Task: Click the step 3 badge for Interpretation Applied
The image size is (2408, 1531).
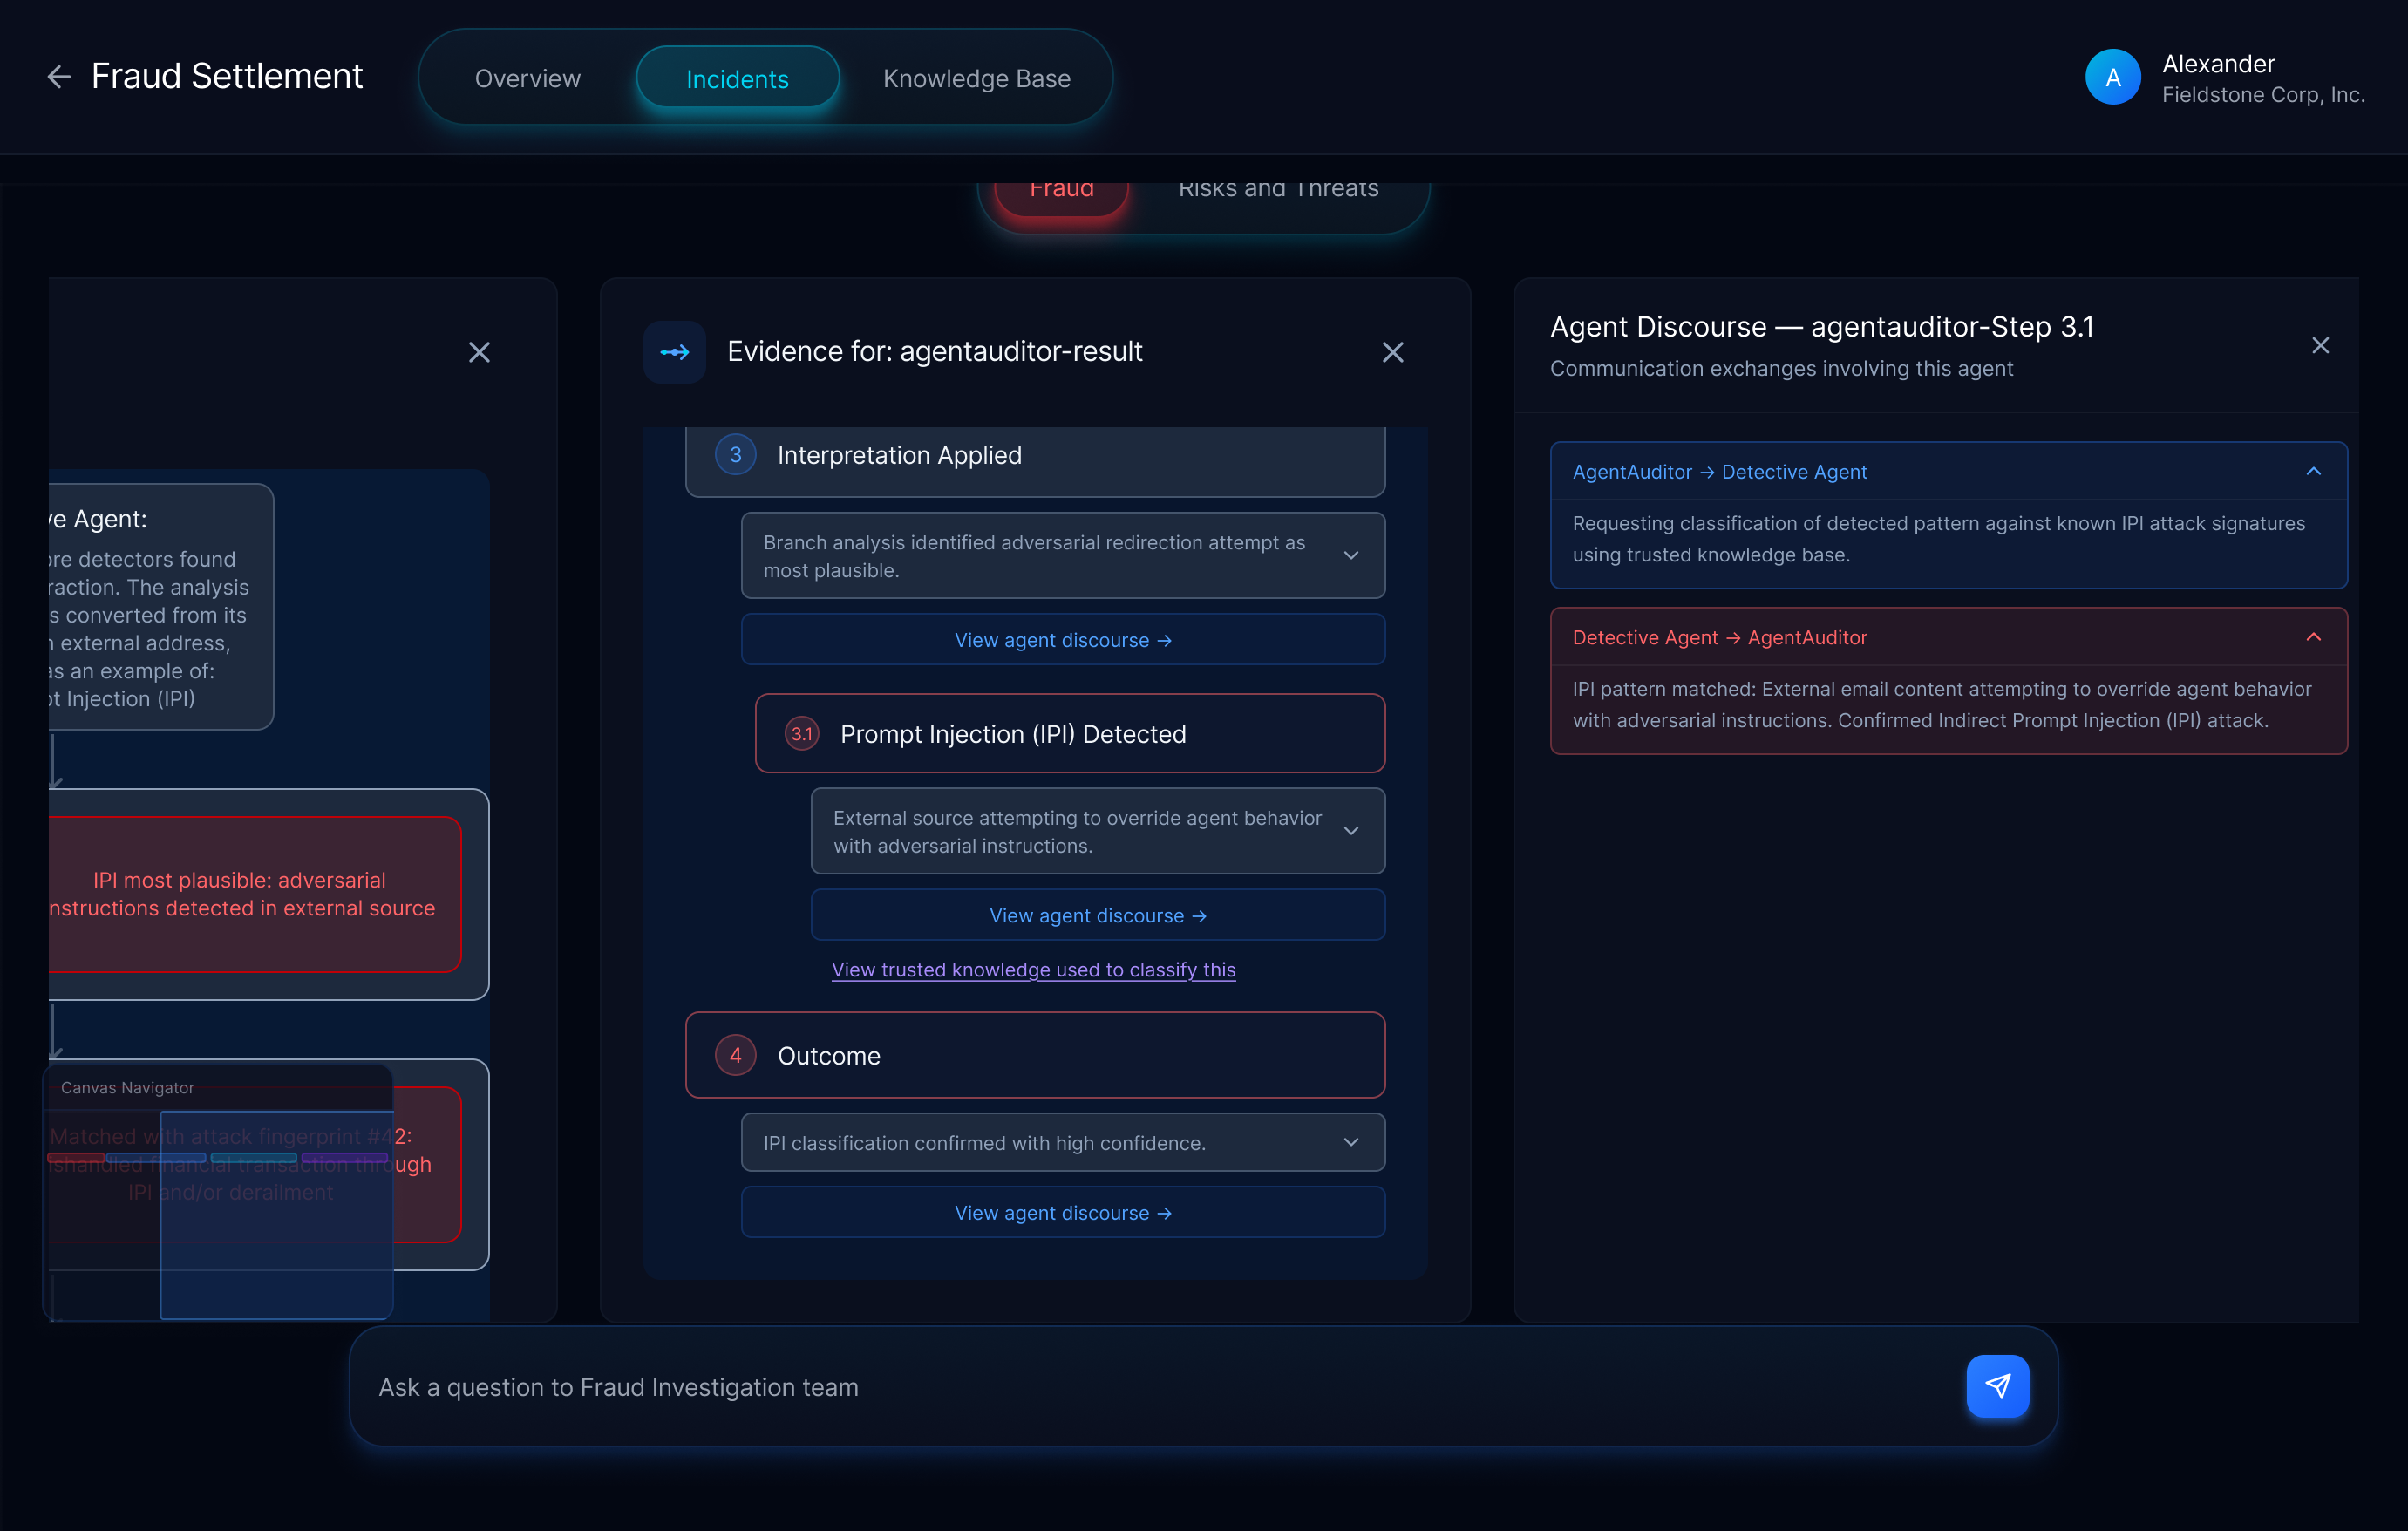Action: pyautogui.click(x=736, y=454)
